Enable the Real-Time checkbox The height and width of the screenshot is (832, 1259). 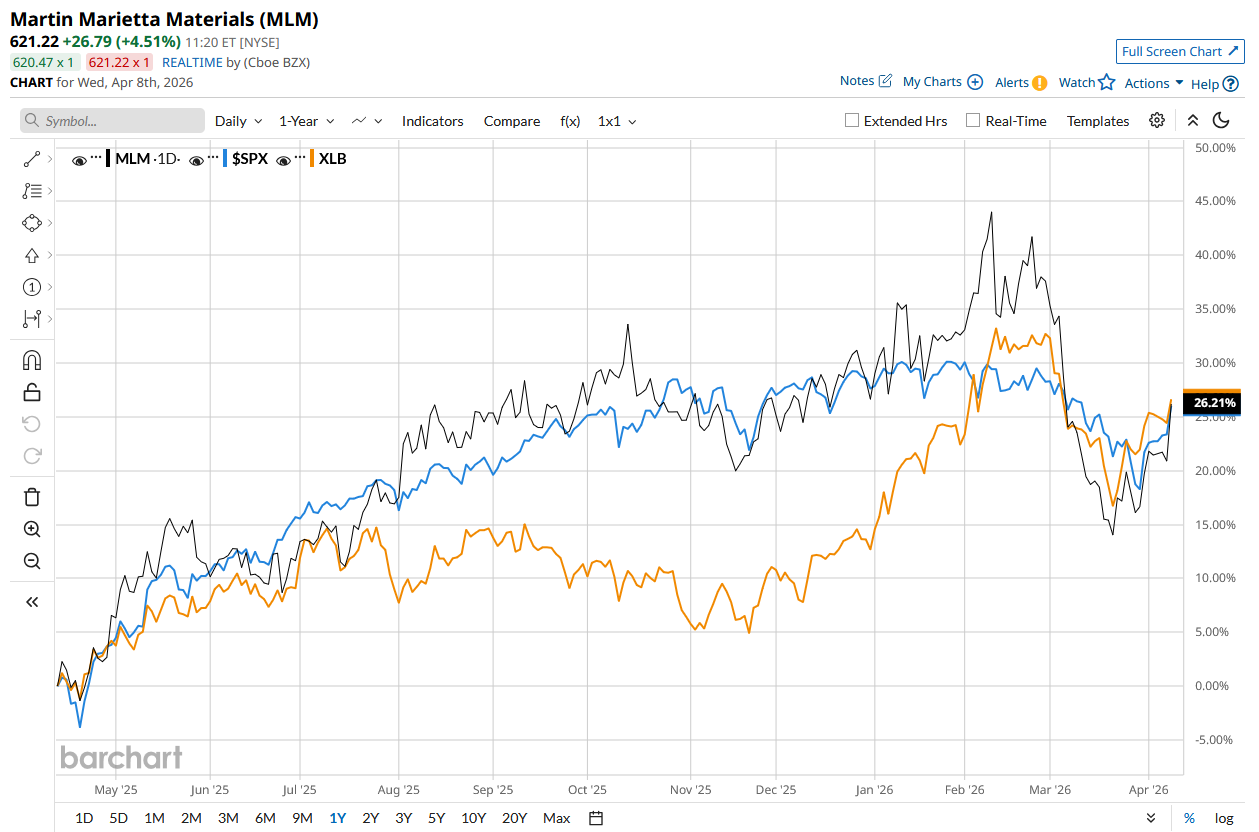click(x=973, y=121)
